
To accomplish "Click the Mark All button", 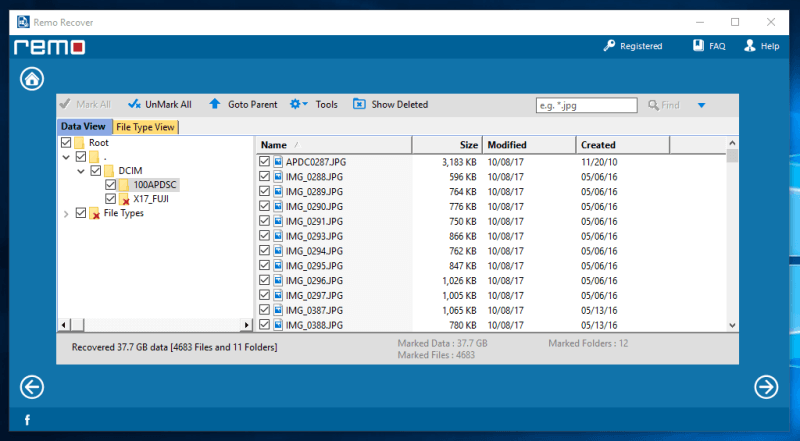I will pos(85,104).
